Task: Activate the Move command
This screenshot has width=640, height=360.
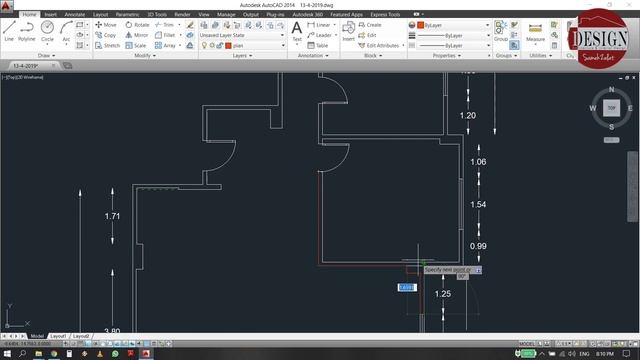Action: point(106,25)
